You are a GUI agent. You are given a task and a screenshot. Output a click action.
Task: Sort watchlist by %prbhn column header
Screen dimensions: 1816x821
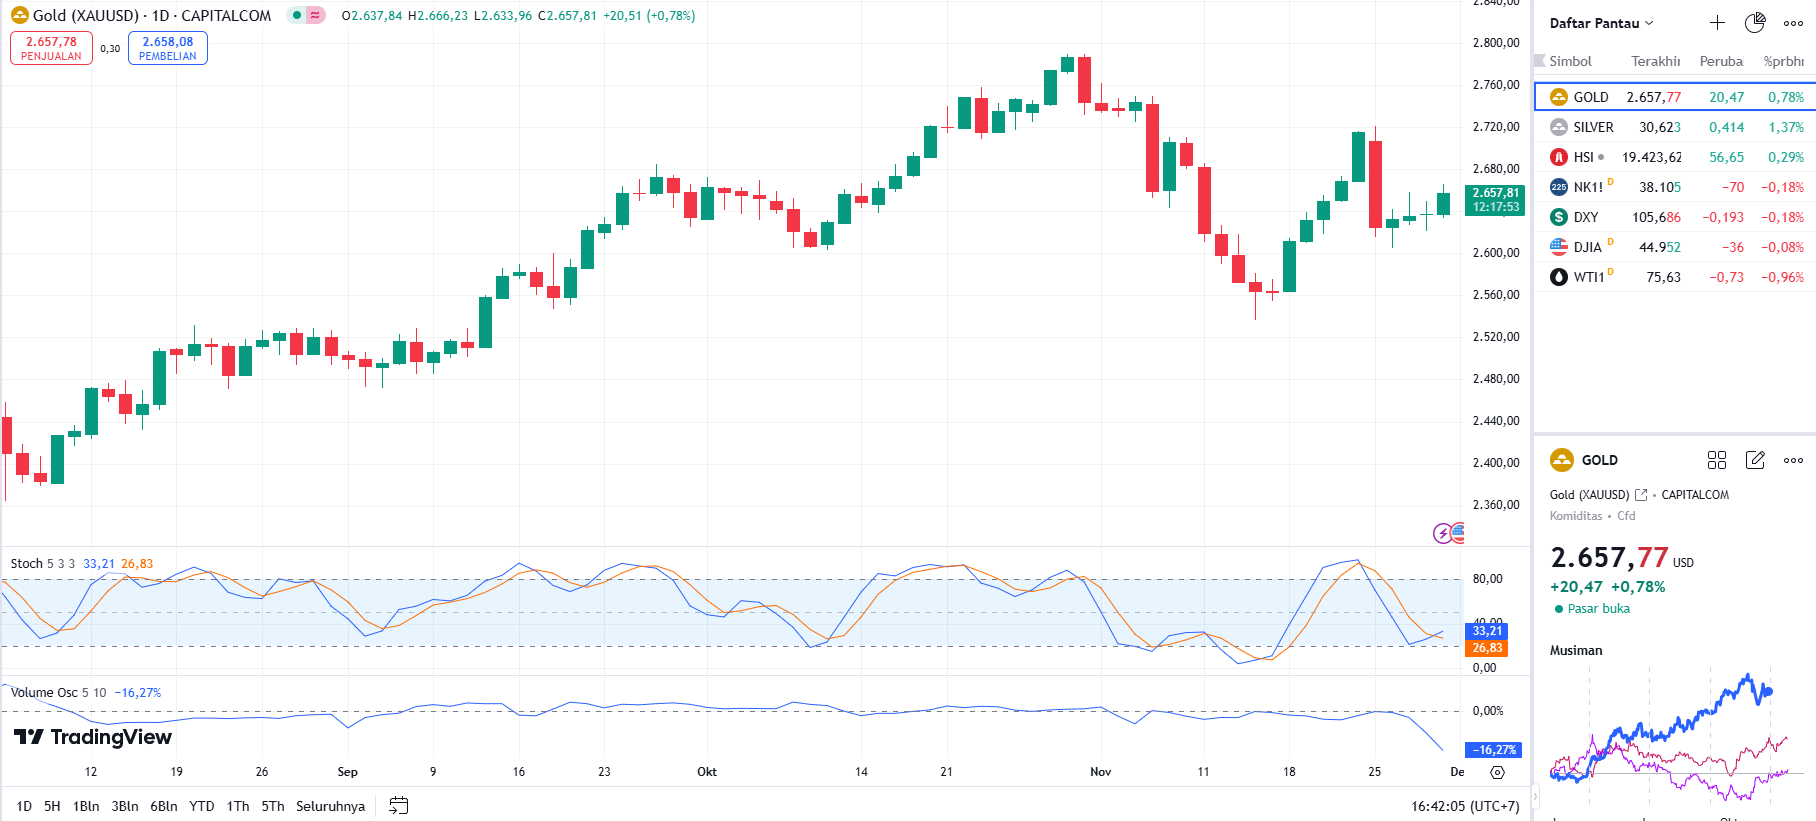[1784, 61]
